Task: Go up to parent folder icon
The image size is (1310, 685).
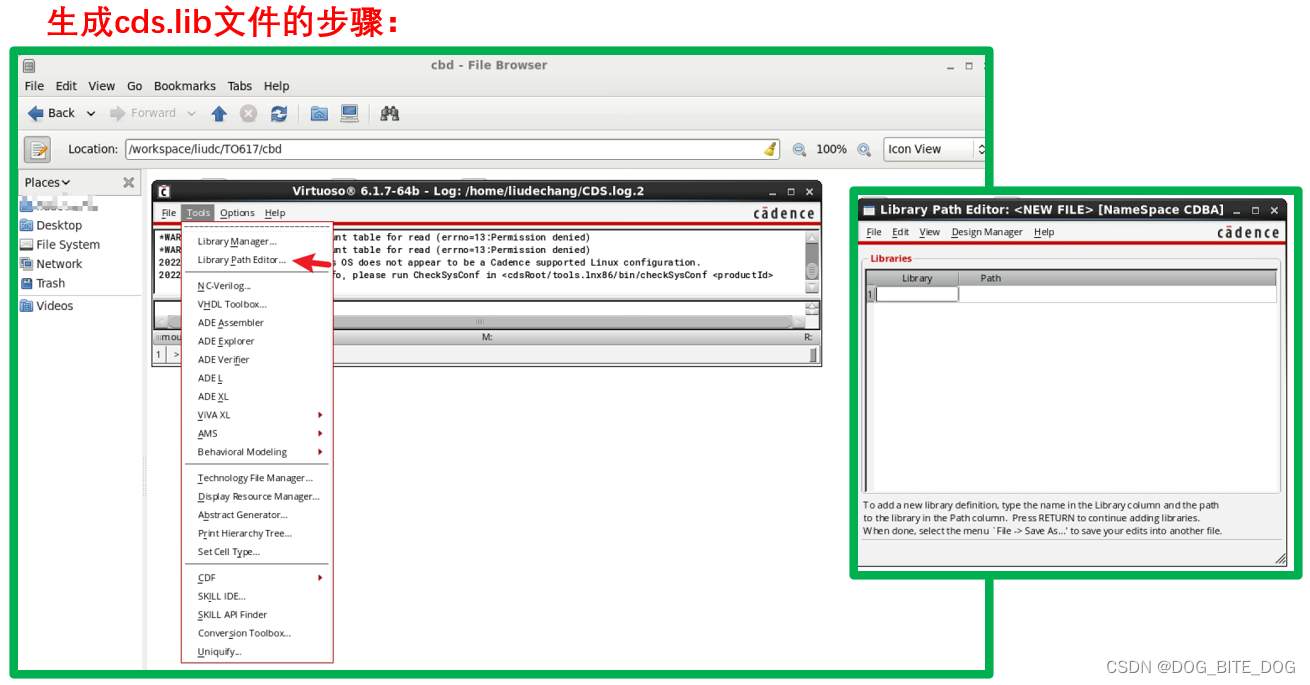Action: tap(219, 114)
